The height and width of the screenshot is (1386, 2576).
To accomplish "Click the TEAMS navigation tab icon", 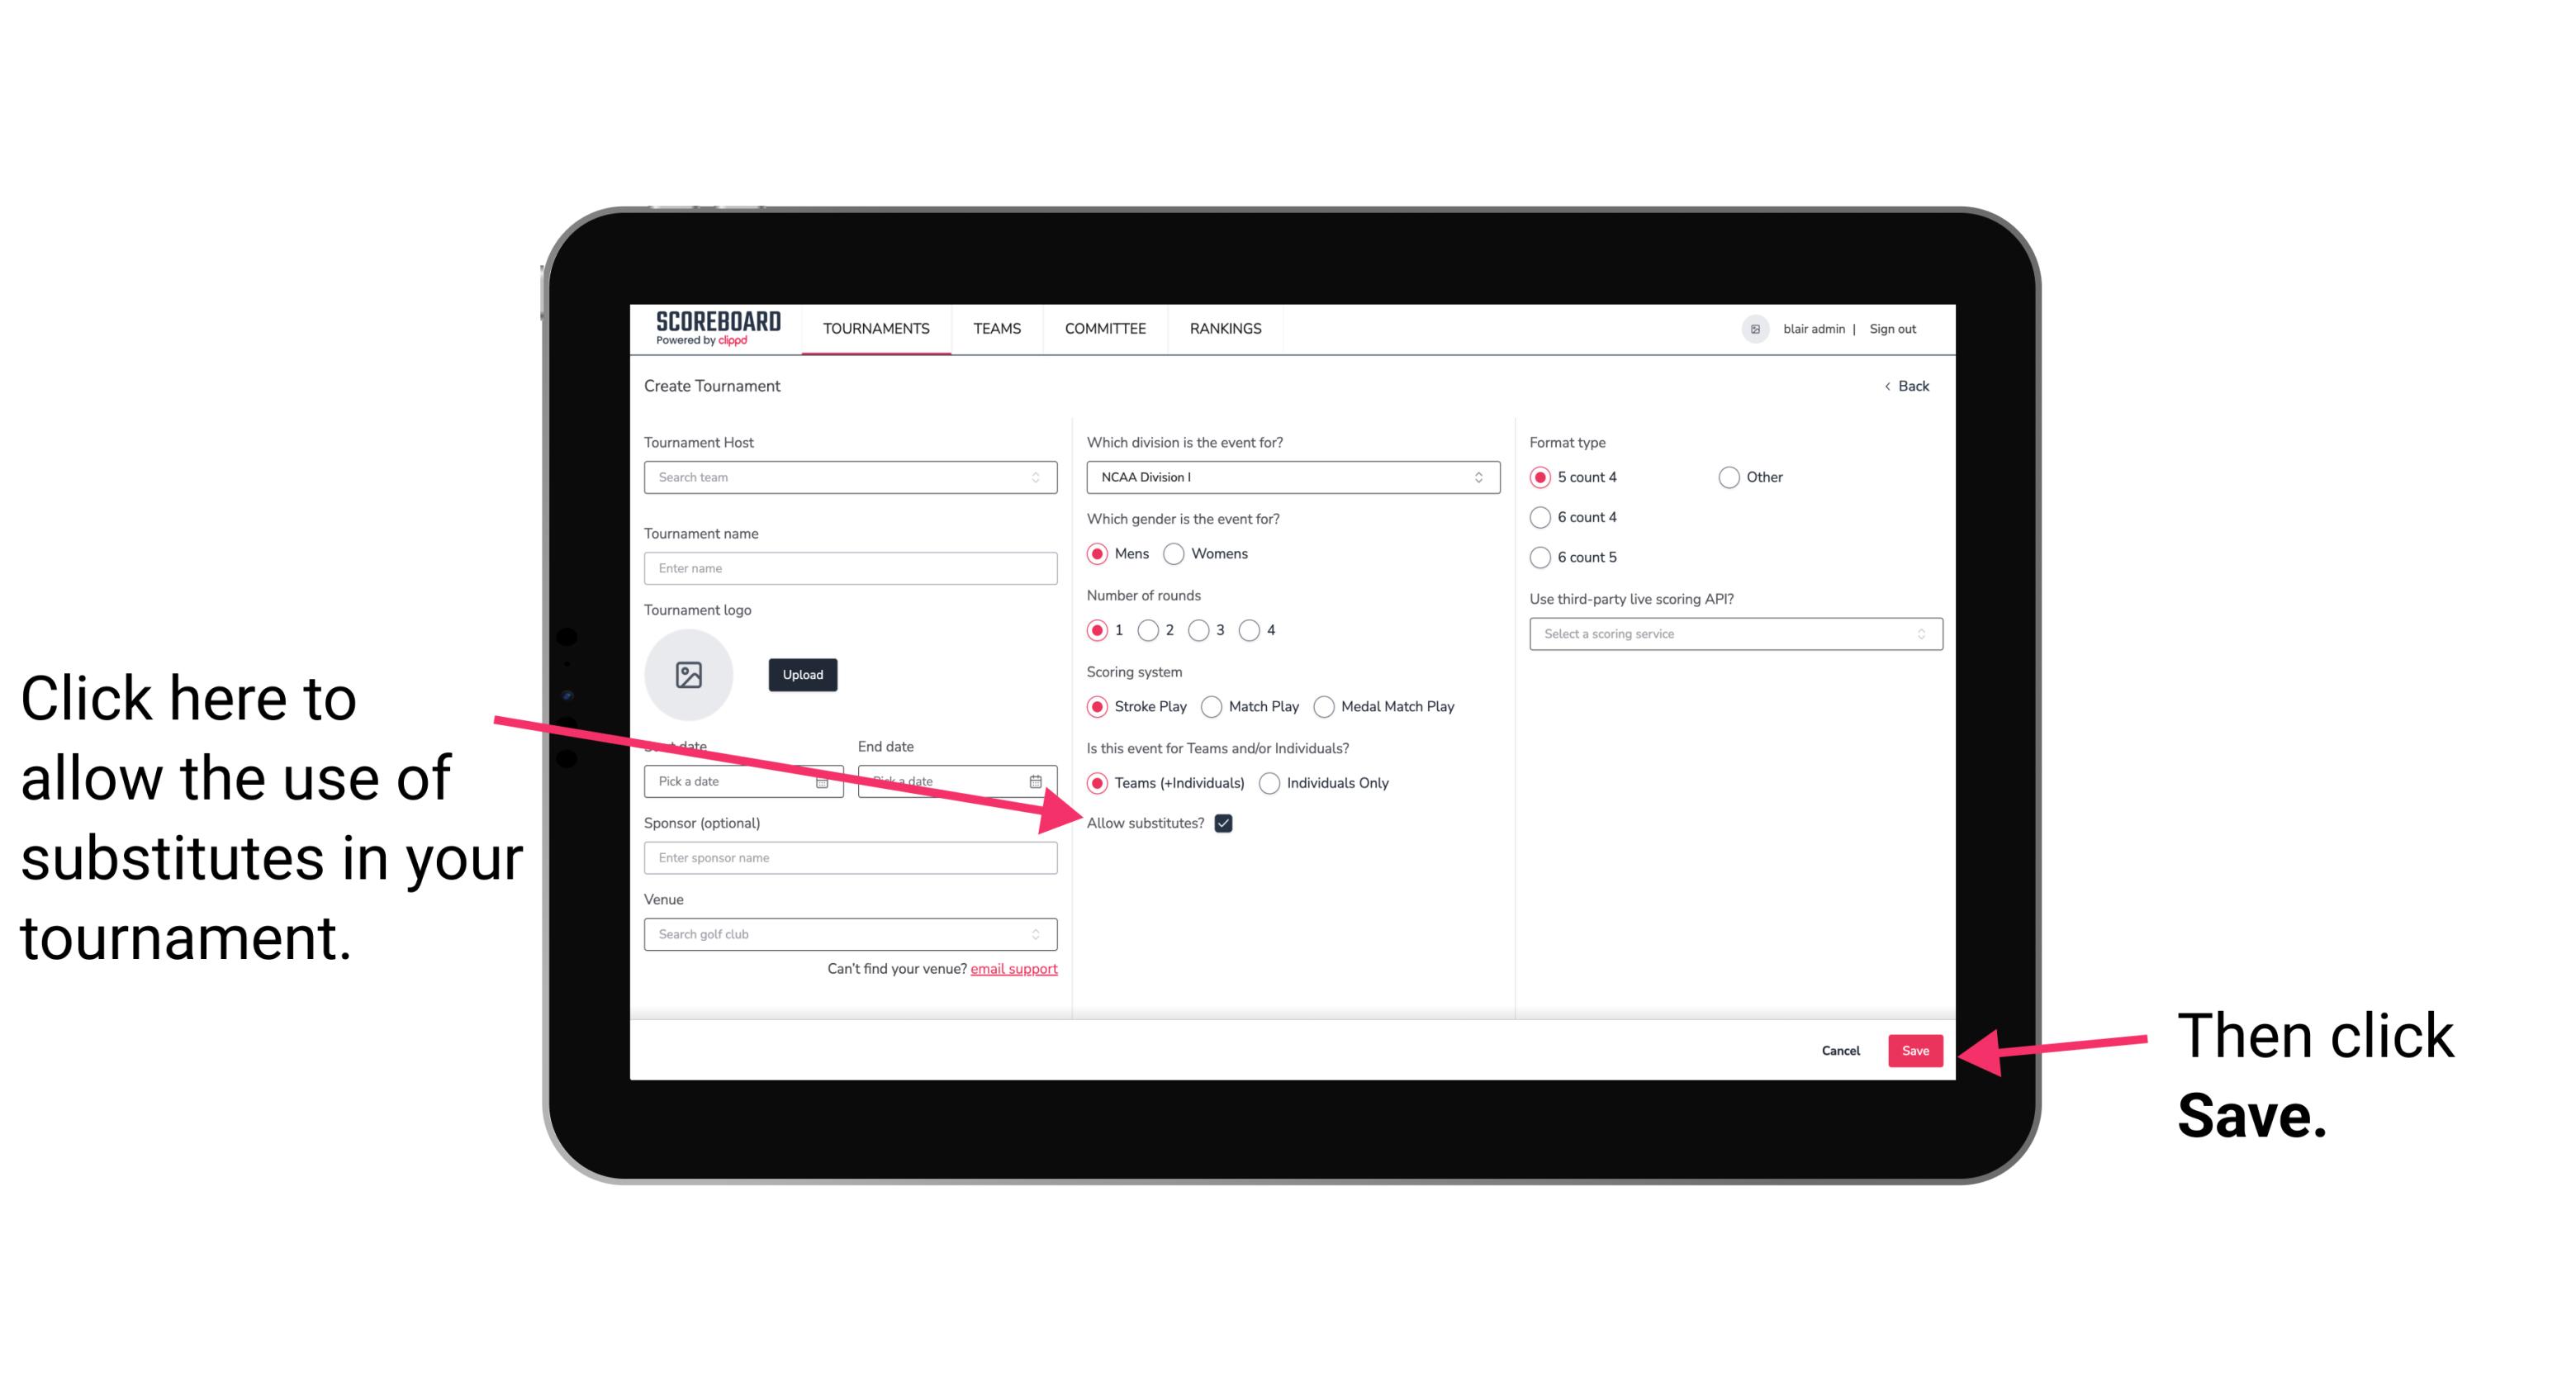I will [x=996, y=328].
